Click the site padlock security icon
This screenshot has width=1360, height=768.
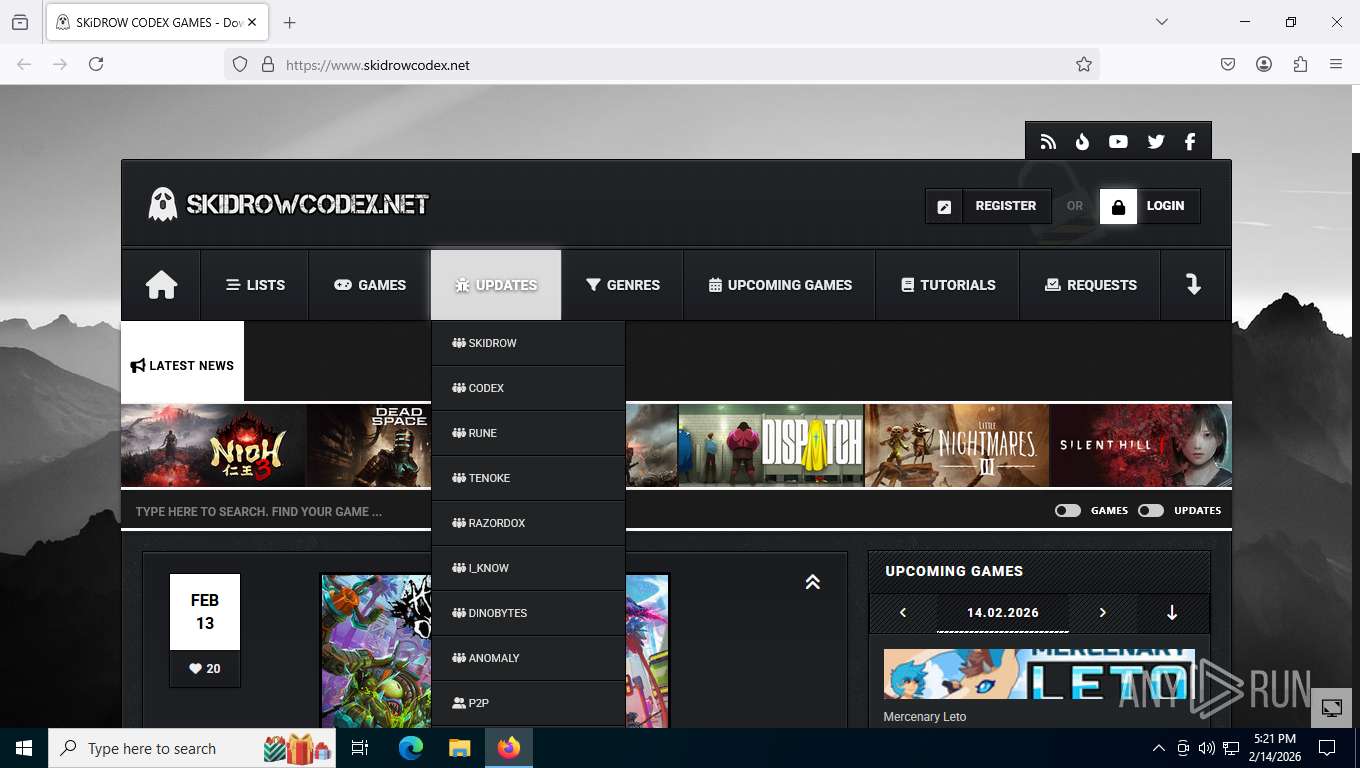click(267, 64)
